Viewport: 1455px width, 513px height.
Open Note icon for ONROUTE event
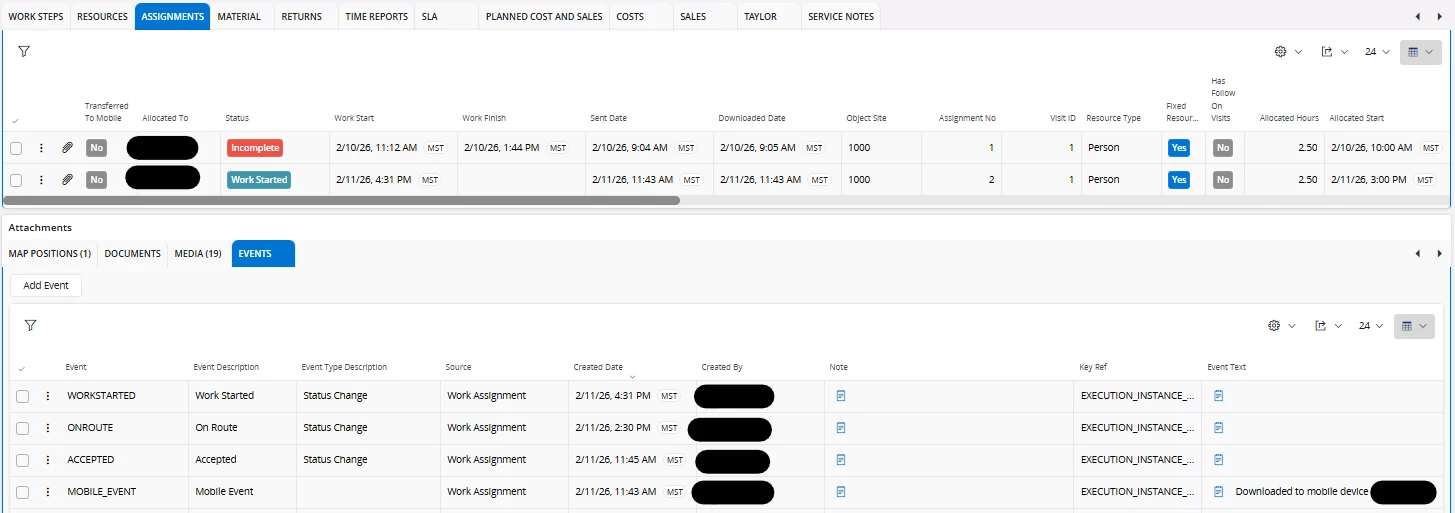tap(841, 428)
